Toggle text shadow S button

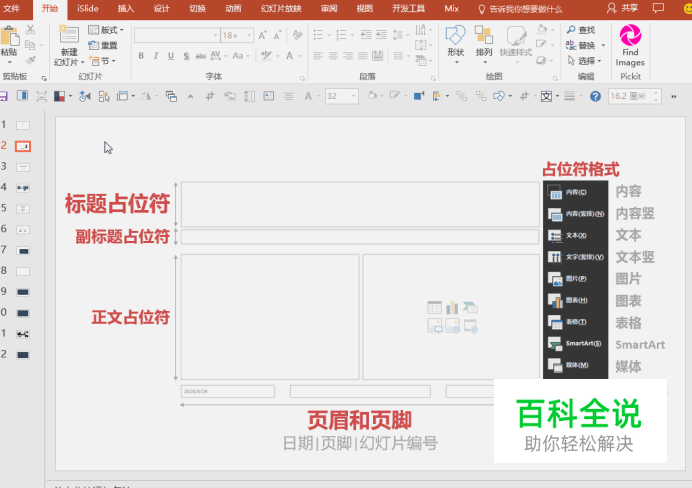[x=186, y=56]
